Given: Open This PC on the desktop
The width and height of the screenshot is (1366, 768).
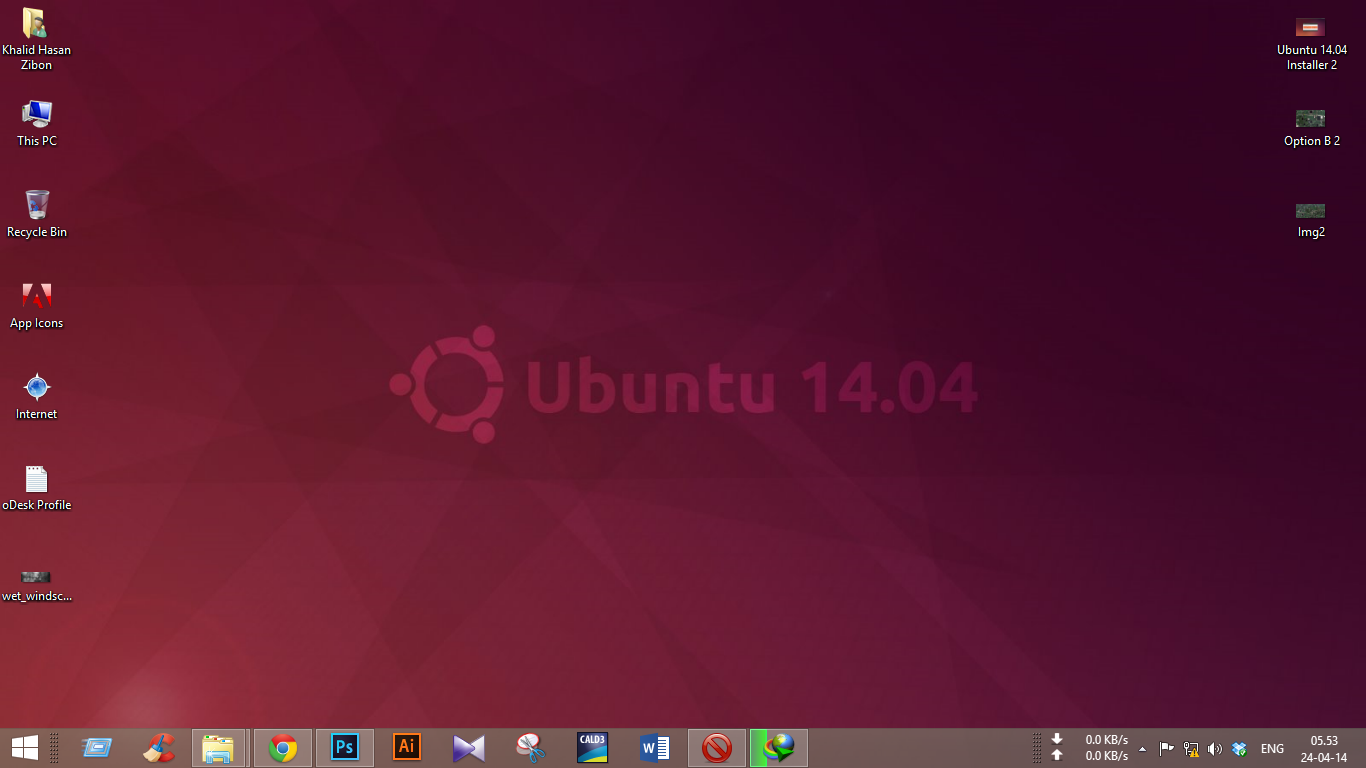Looking at the screenshot, I should (36, 115).
